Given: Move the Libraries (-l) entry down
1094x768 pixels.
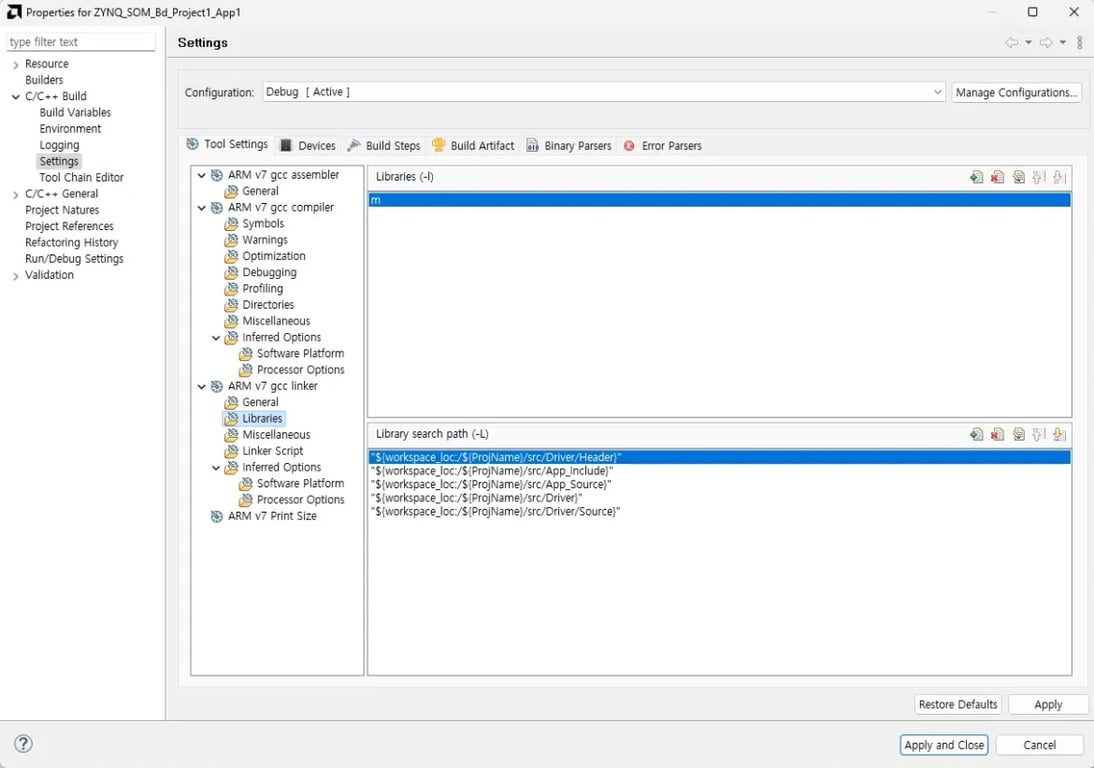Looking at the screenshot, I should point(1059,177).
